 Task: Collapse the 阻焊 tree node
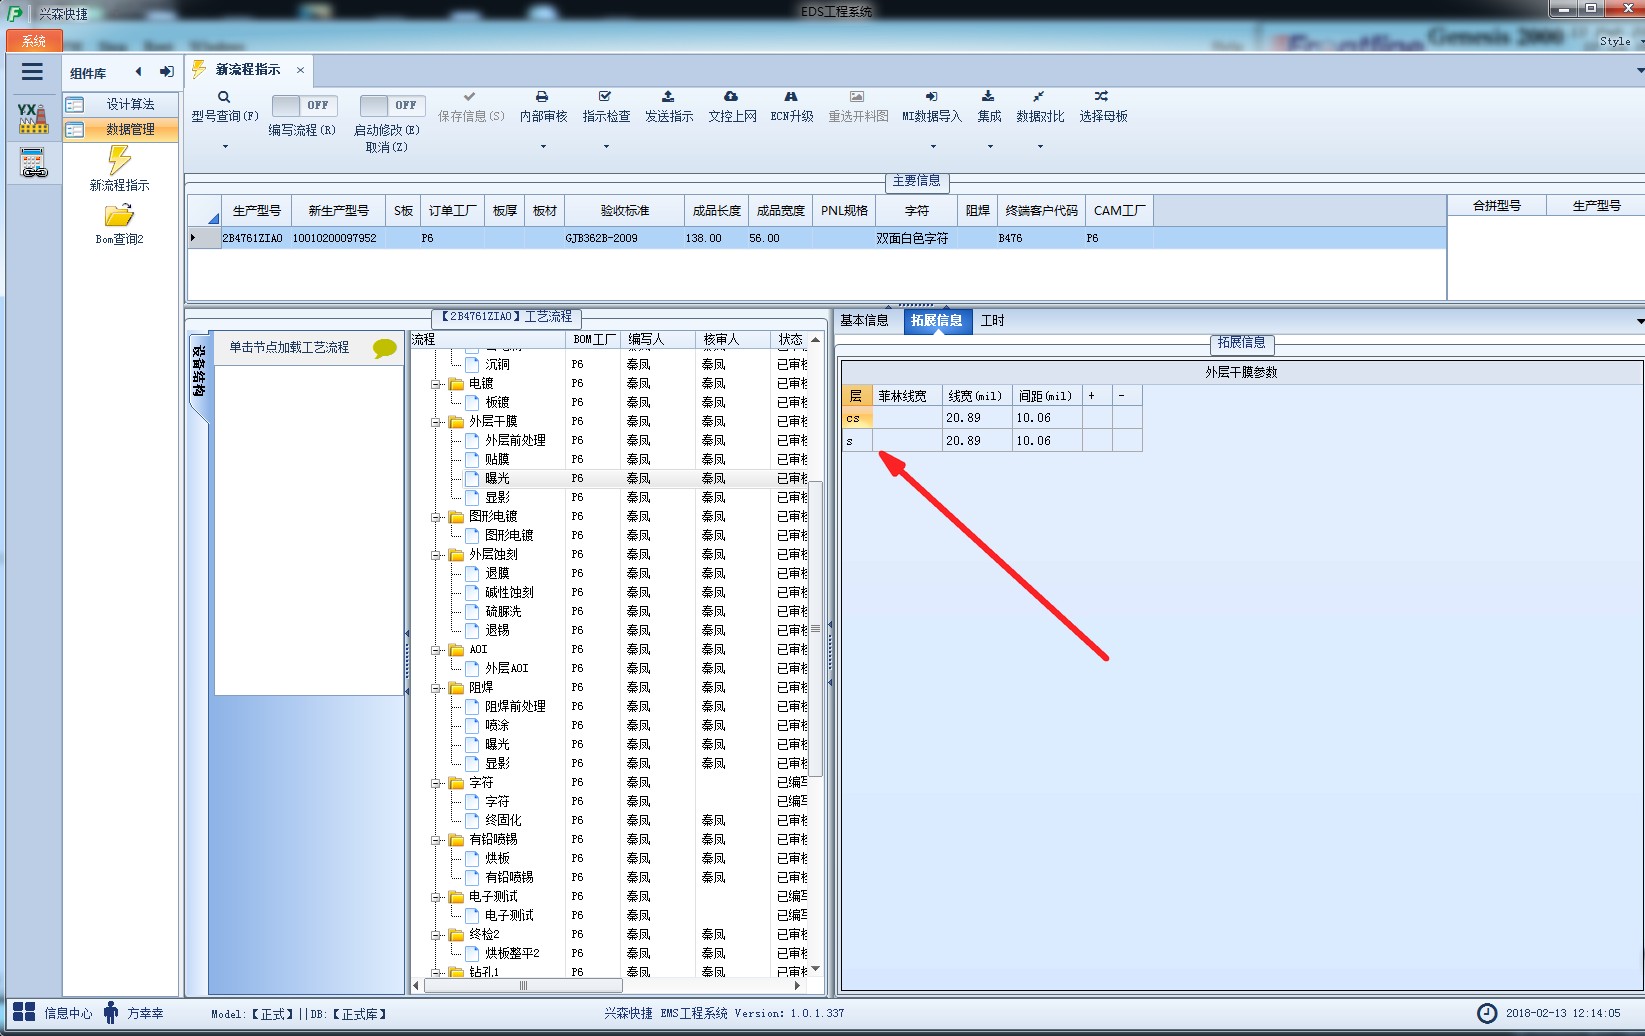coord(436,688)
